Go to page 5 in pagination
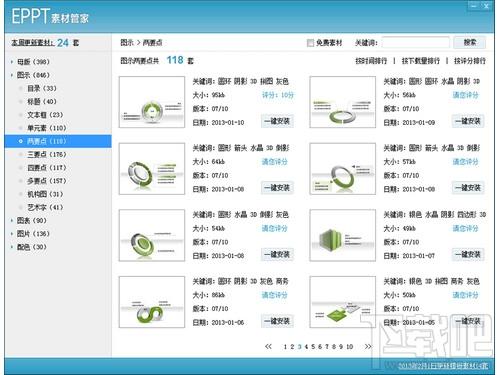500x375 pixels. tap(313, 347)
